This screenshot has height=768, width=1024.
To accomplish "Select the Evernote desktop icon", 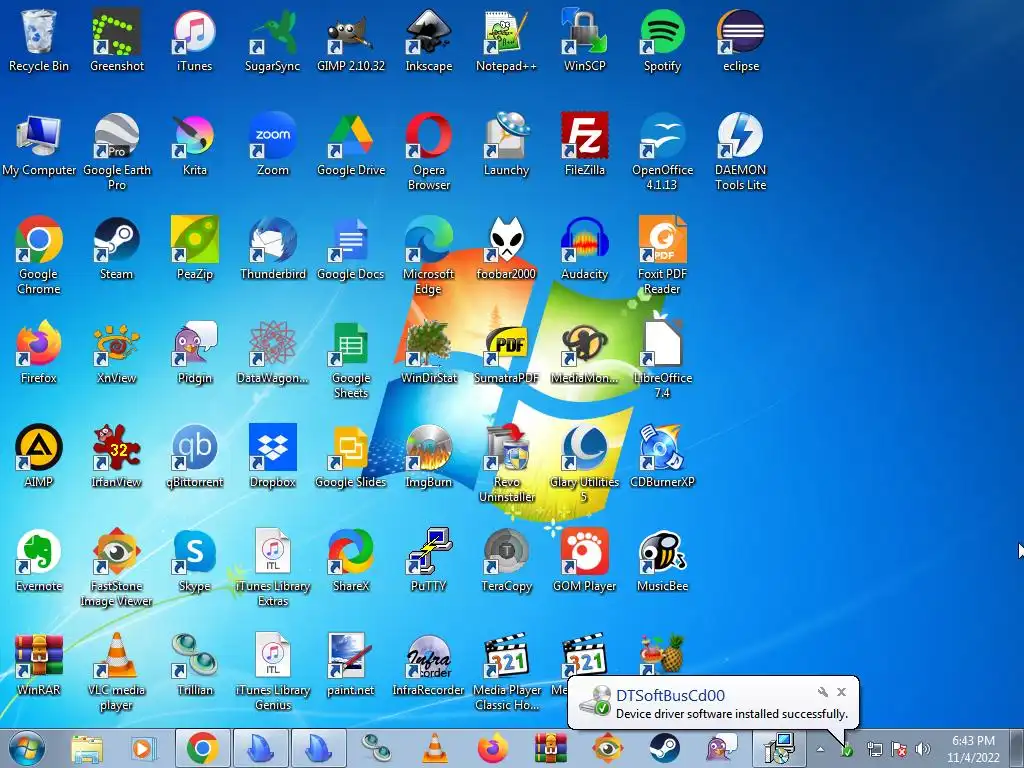I will tap(39, 560).
